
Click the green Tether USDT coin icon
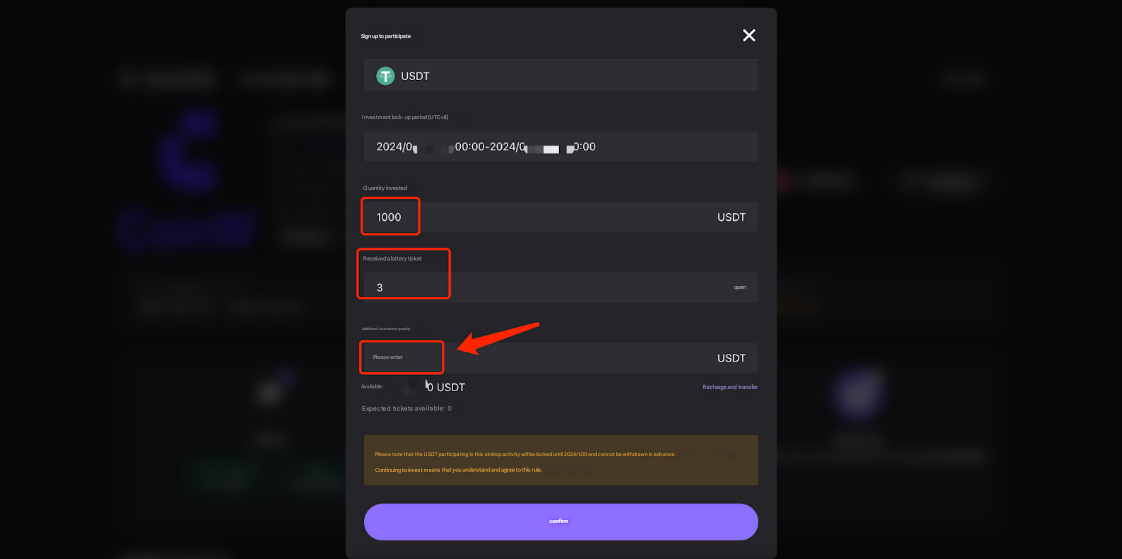(x=386, y=76)
